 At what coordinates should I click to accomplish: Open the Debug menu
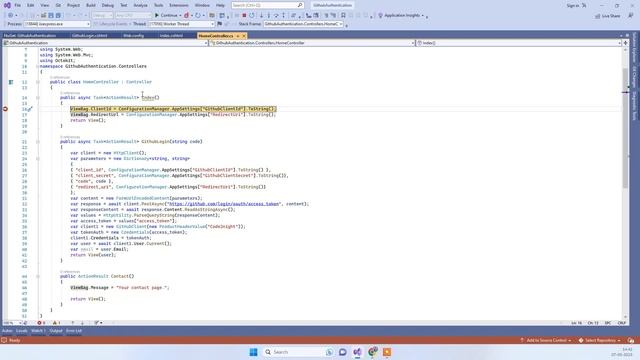click(108, 5)
